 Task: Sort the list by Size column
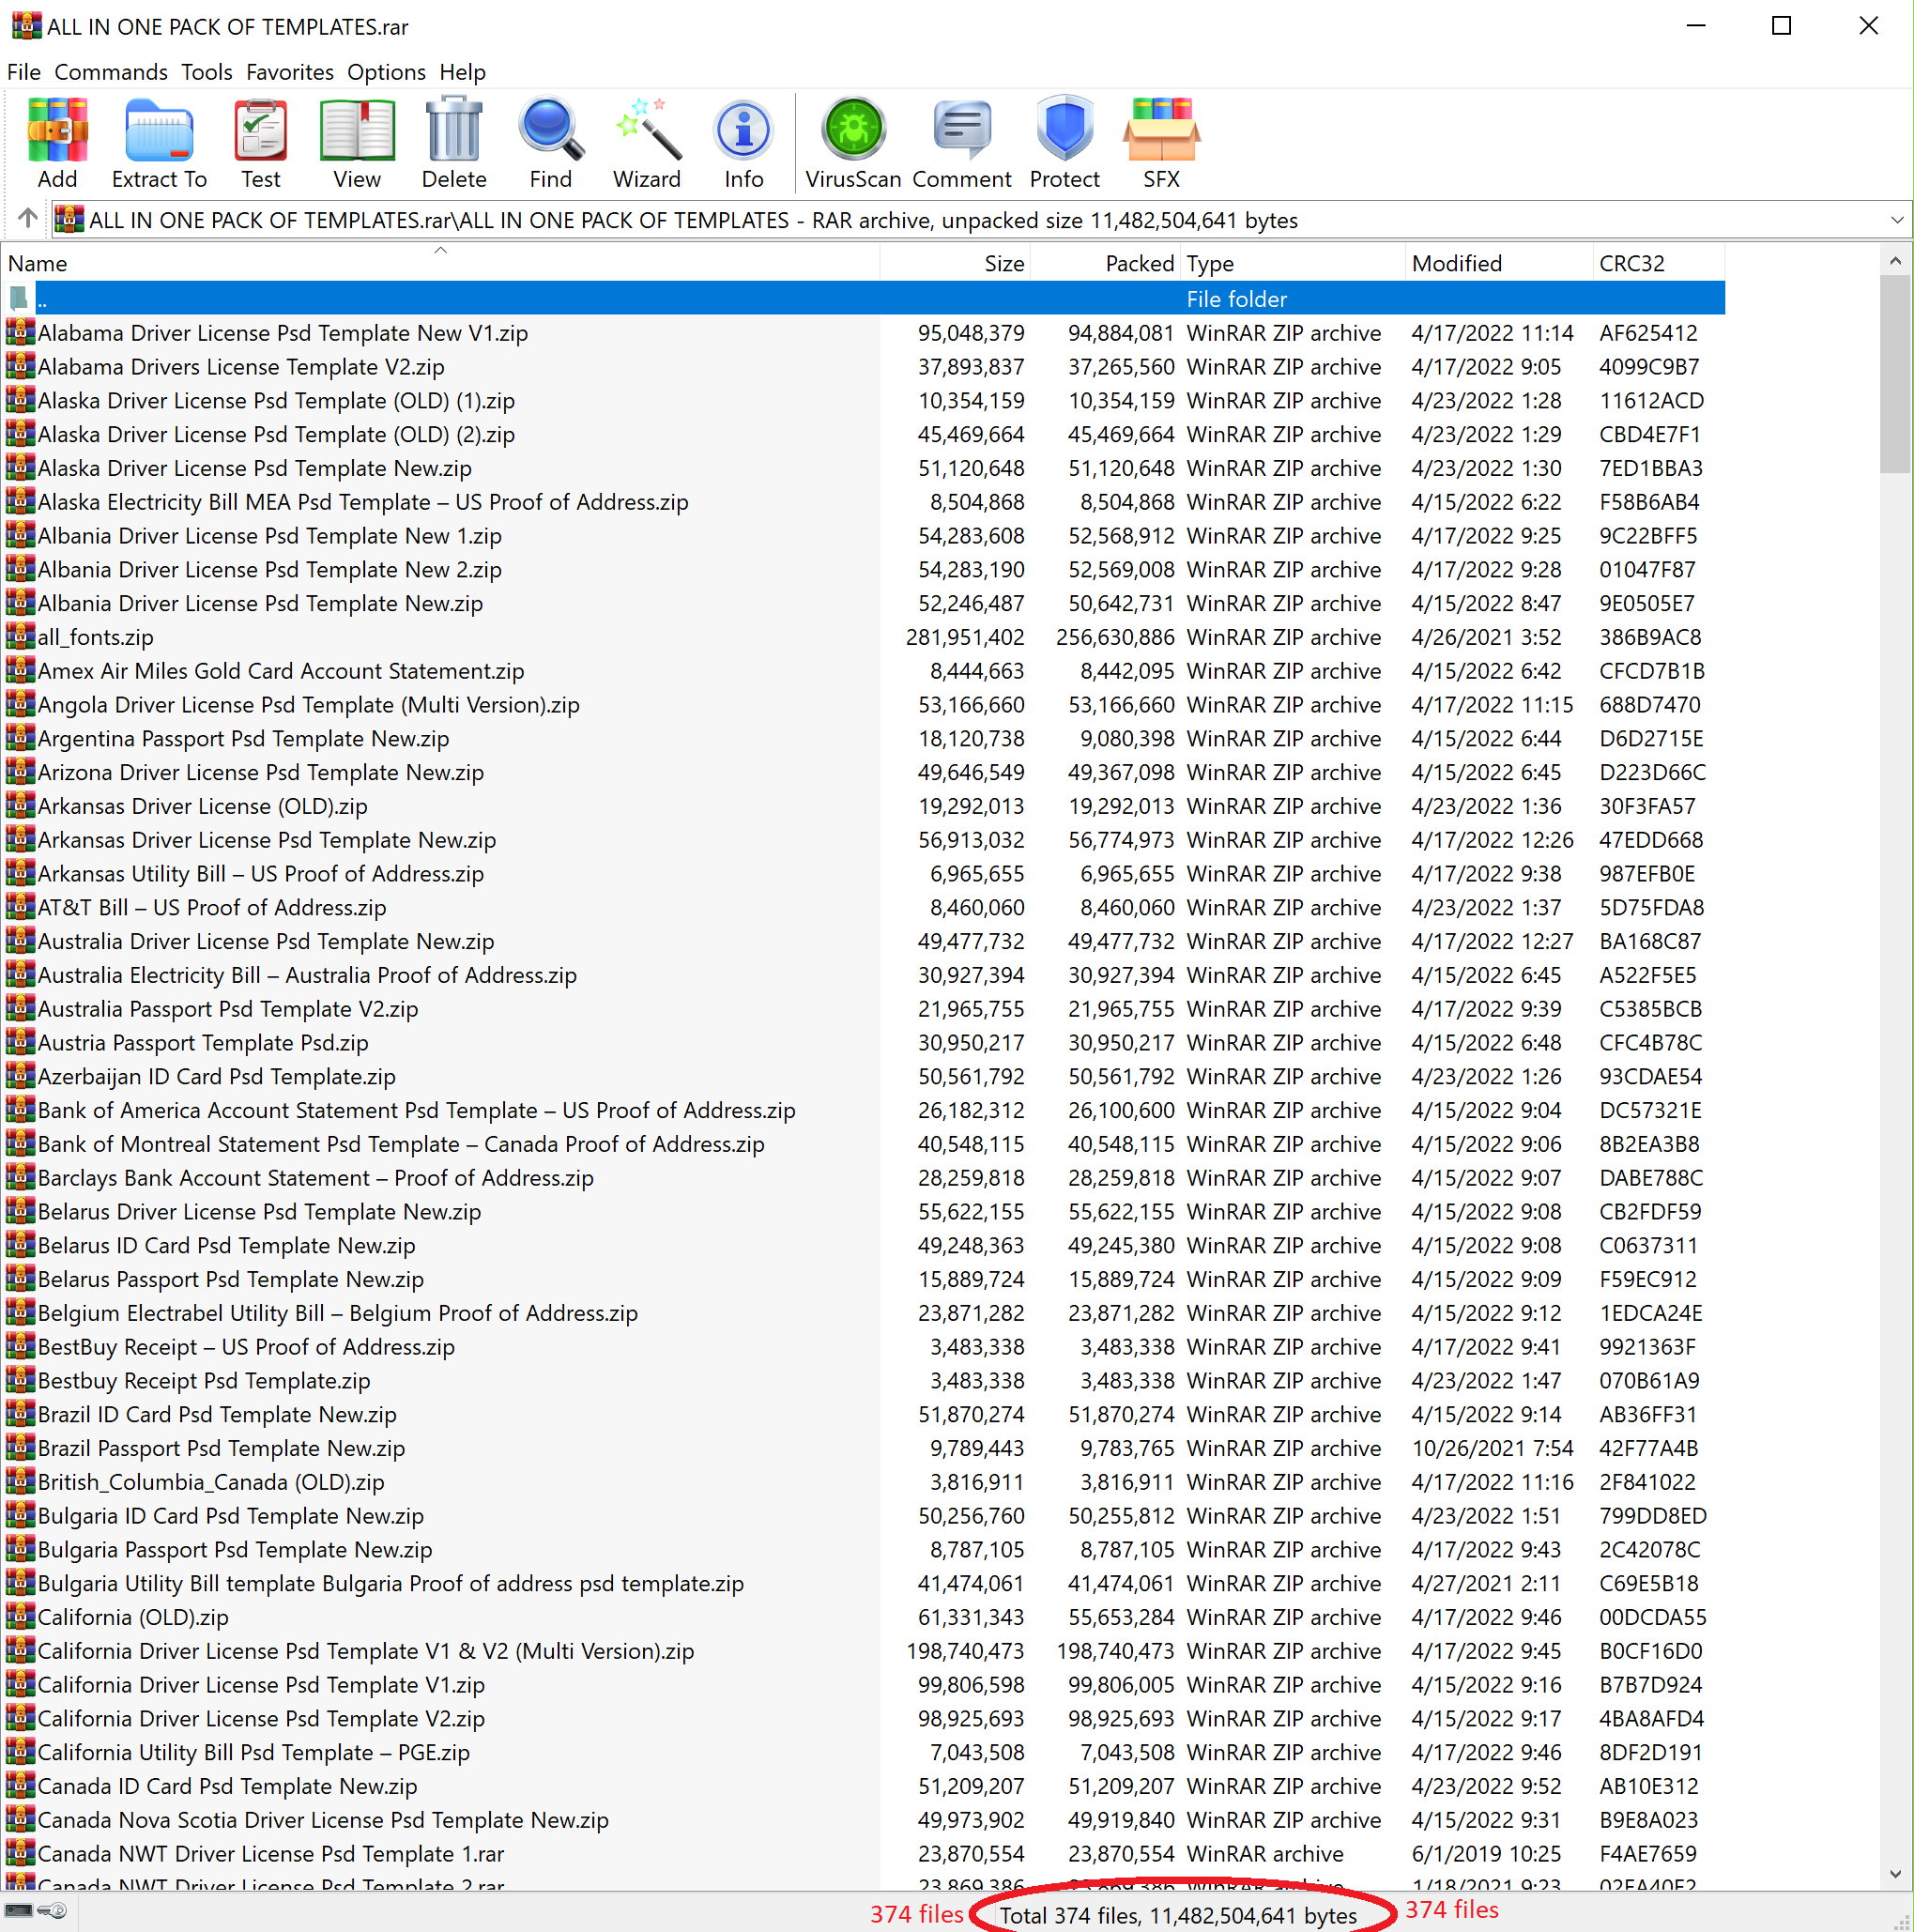1003,264
